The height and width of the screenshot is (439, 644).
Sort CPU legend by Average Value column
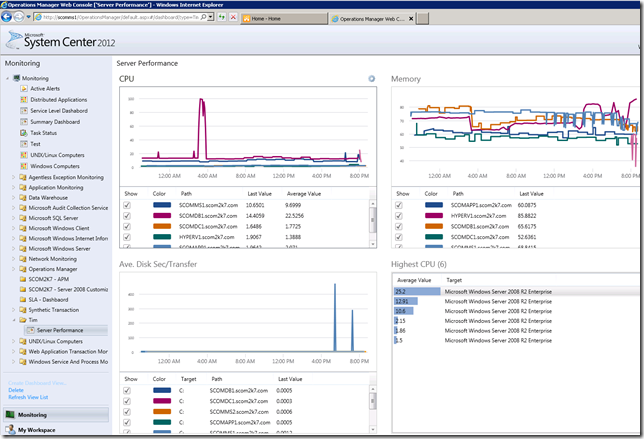(304, 193)
